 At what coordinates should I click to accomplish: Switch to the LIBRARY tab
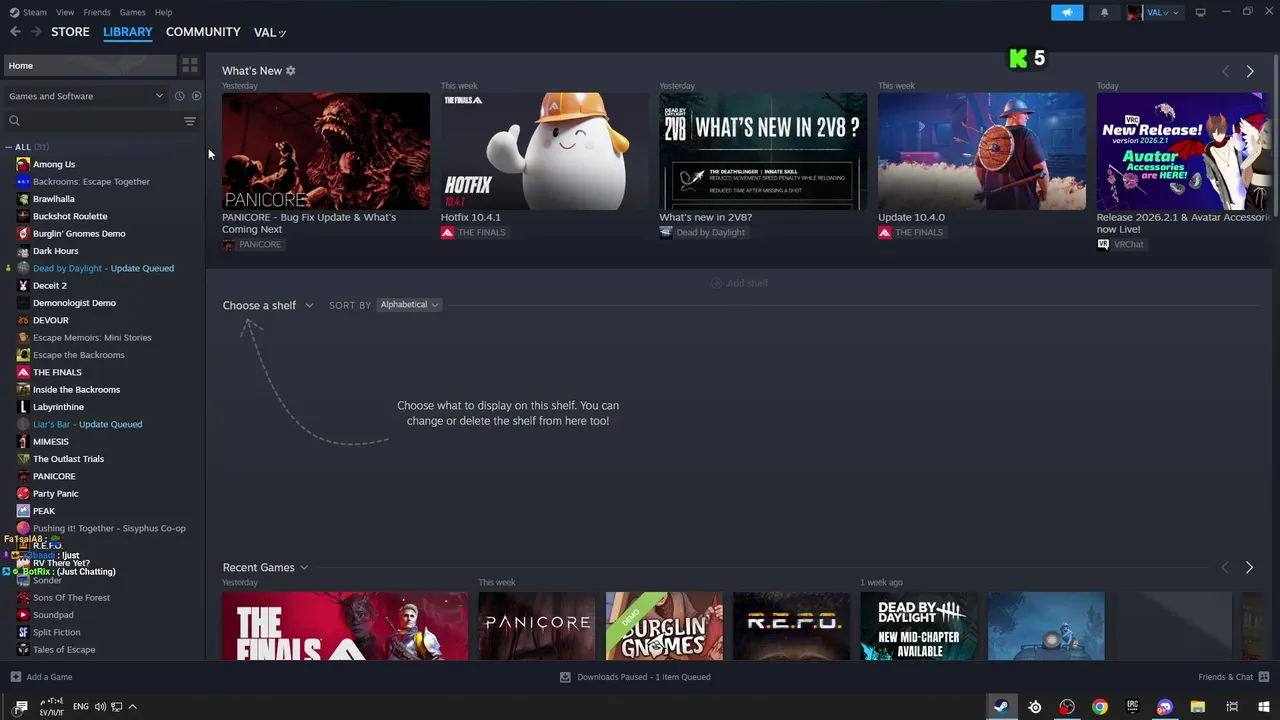pos(128,32)
